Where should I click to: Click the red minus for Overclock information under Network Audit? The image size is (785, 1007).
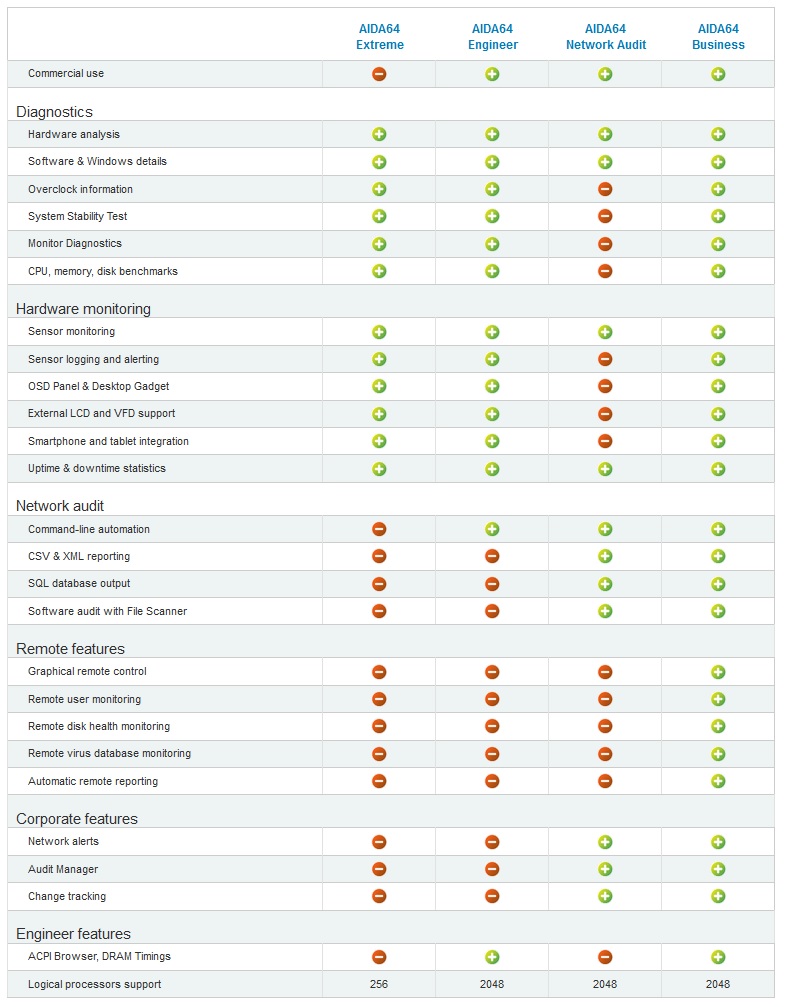(605, 189)
